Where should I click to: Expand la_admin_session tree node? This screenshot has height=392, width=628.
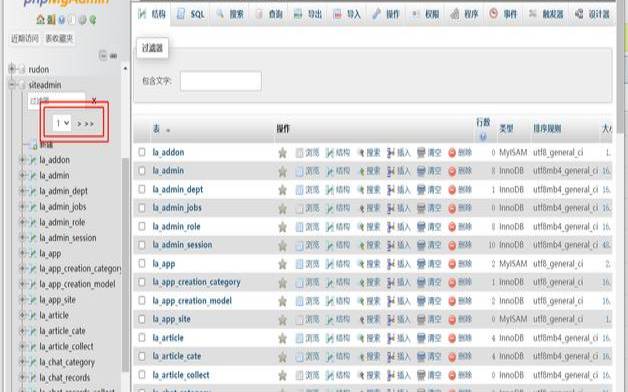point(22,237)
